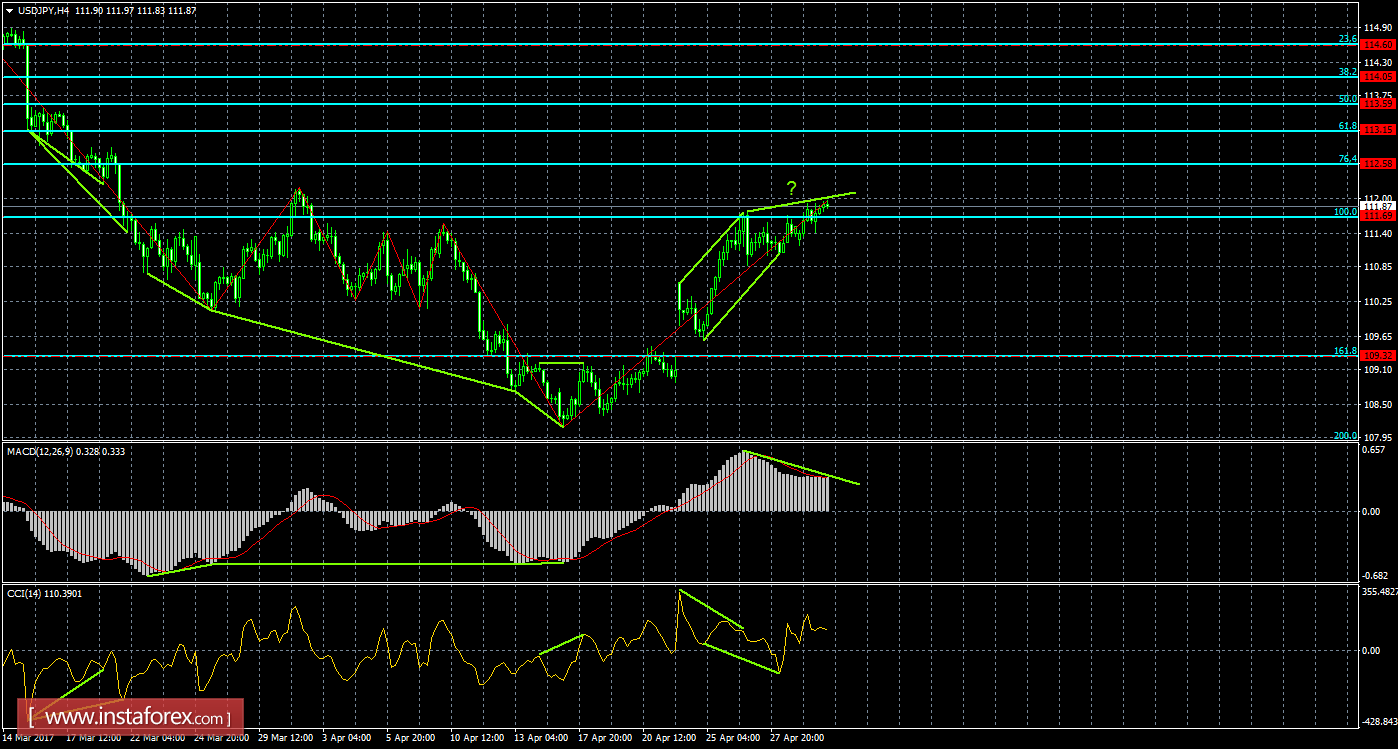
Task: Select the 23.6 Fibonacci level label
Action: (x=1347, y=39)
